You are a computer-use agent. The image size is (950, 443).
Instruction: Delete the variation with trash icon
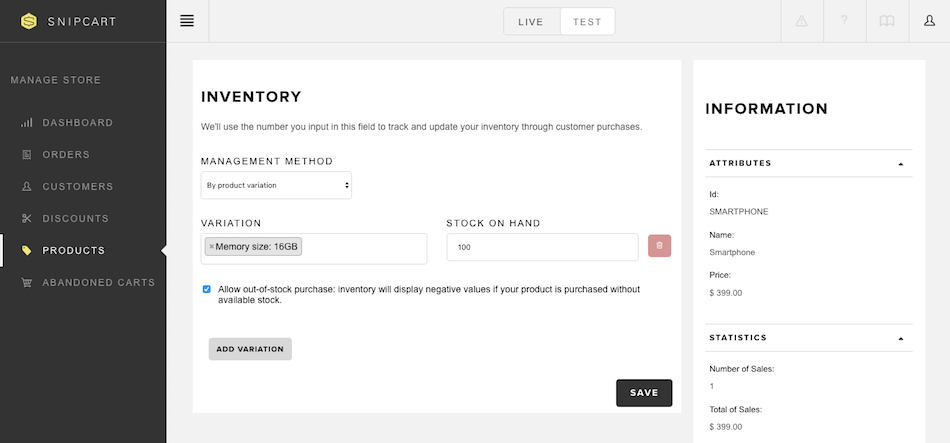(660, 246)
